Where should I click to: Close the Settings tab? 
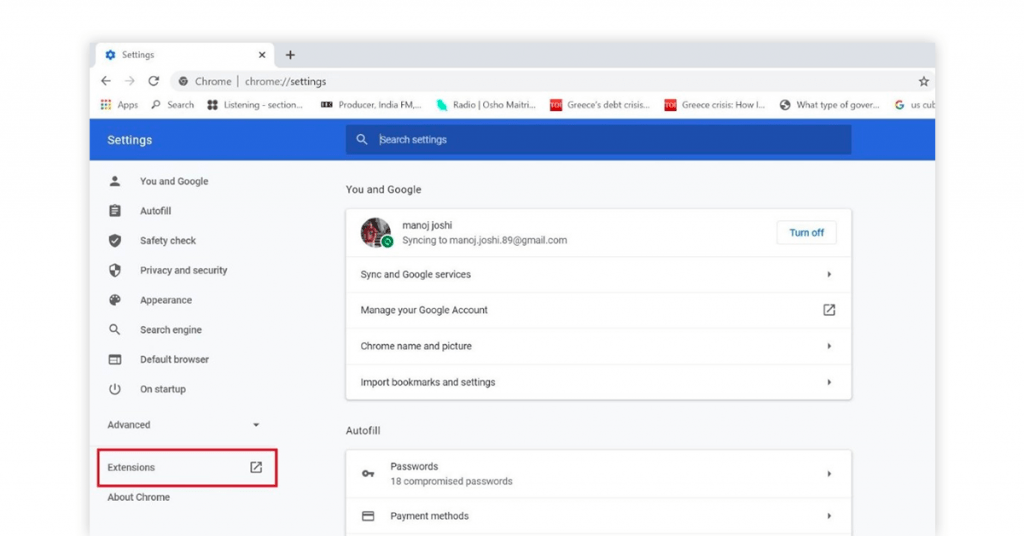point(262,55)
